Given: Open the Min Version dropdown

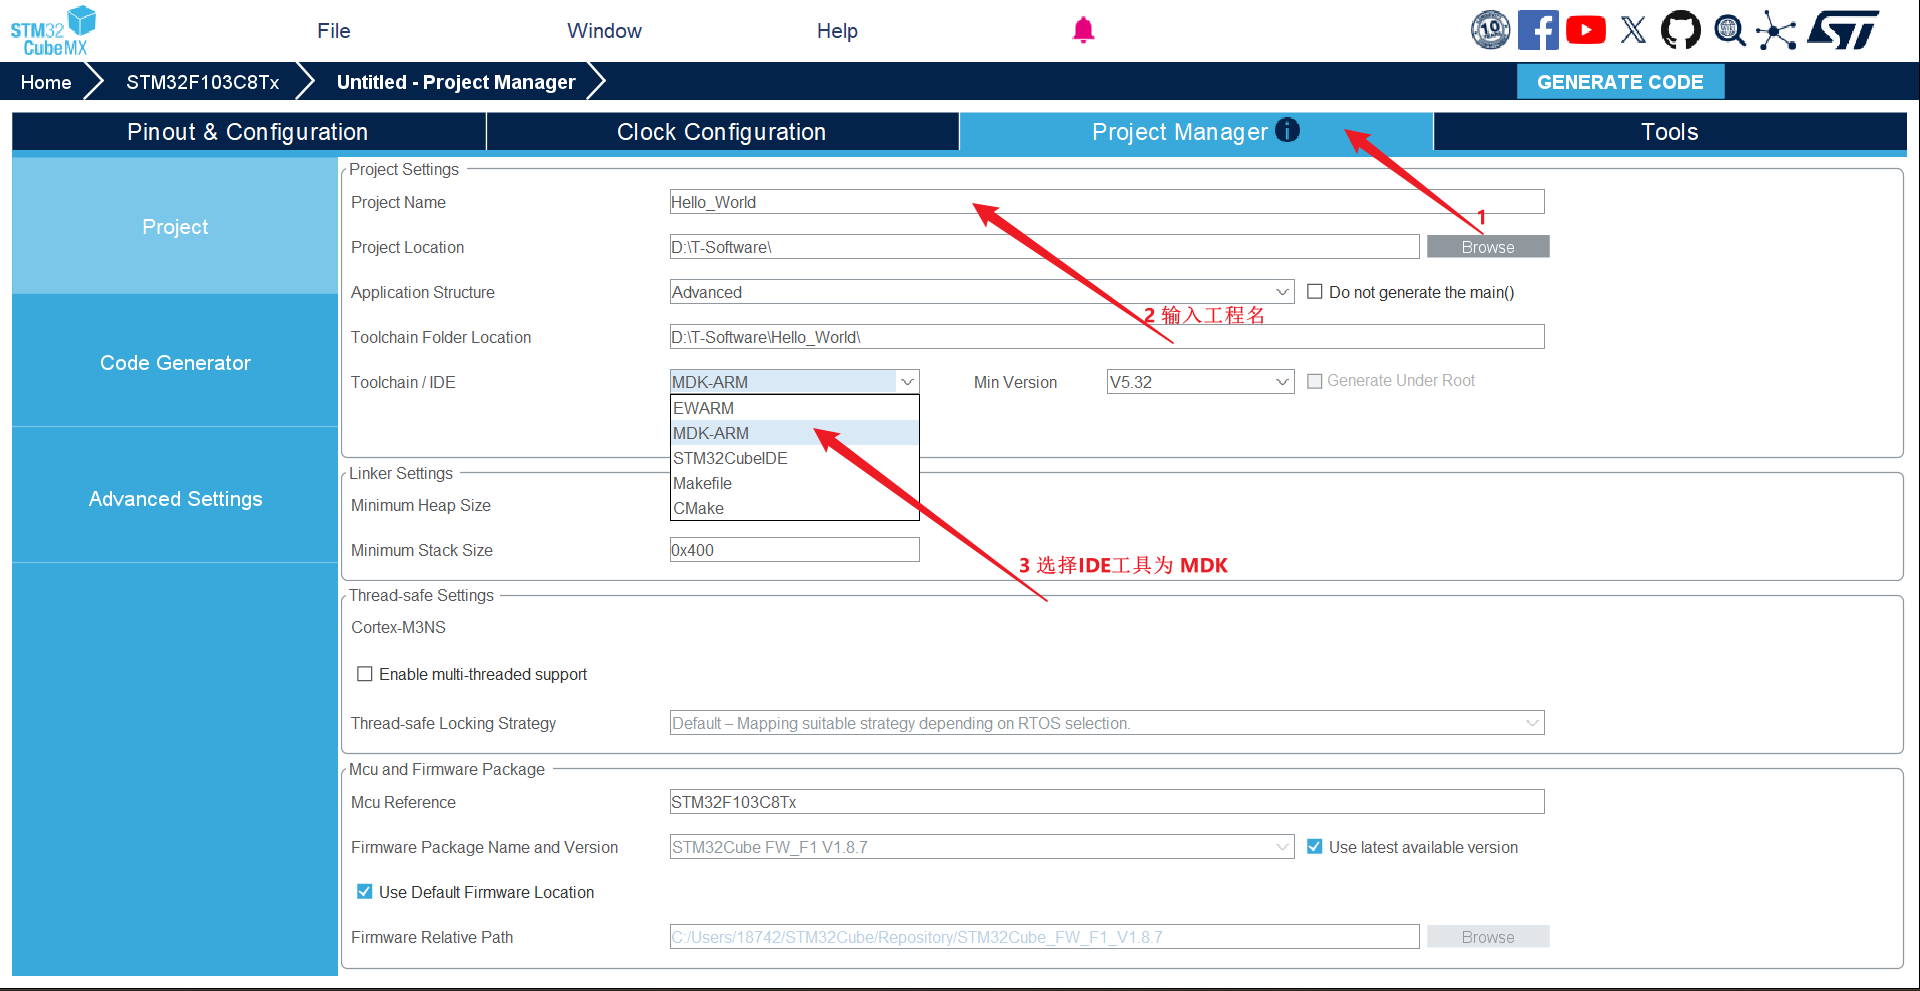Looking at the screenshot, I should point(1201,382).
